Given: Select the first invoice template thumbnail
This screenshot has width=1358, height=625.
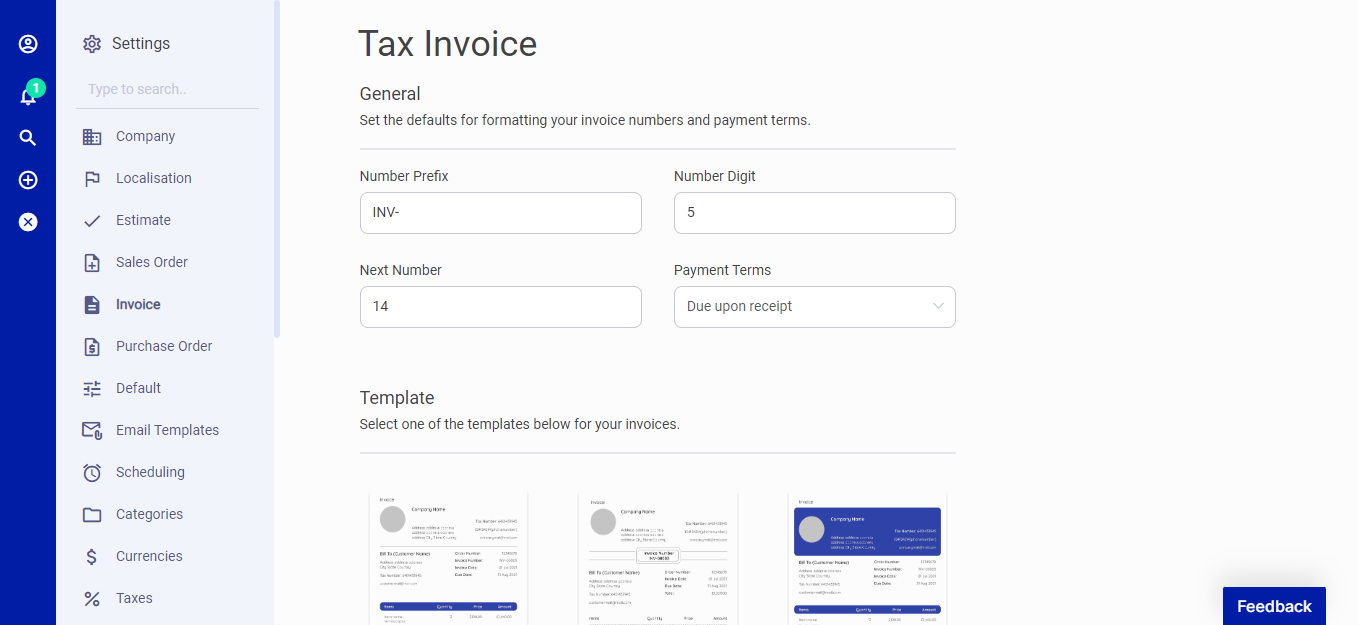Looking at the screenshot, I should coord(448,558).
